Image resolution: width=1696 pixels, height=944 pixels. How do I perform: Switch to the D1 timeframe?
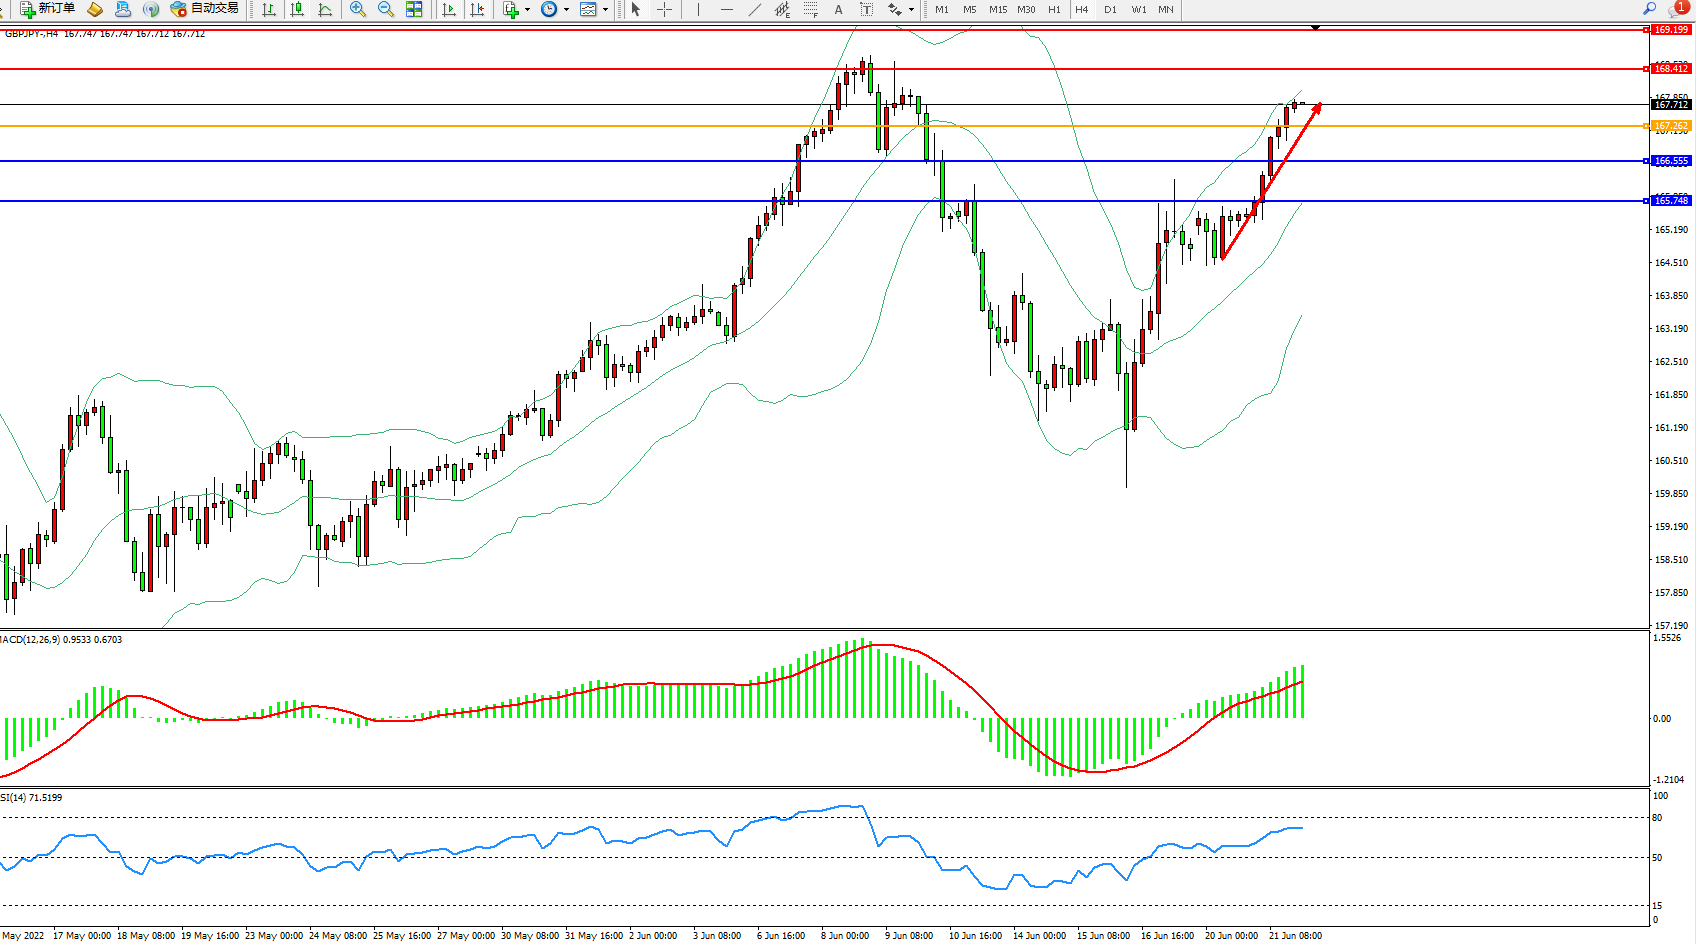pyautogui.click(x=1110, y=9)
